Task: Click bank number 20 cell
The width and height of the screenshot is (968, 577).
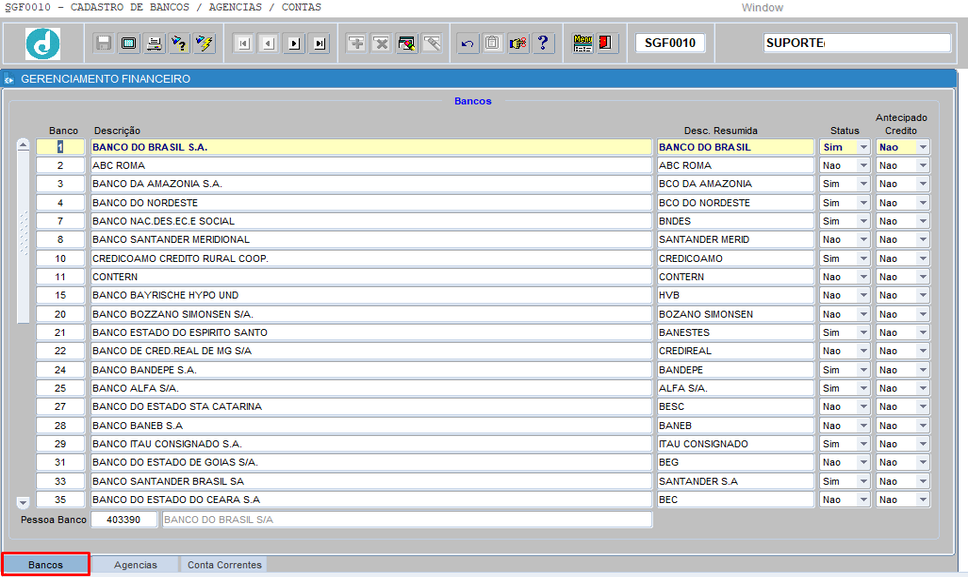Action: pyautogui.click(x=60, y=314)
